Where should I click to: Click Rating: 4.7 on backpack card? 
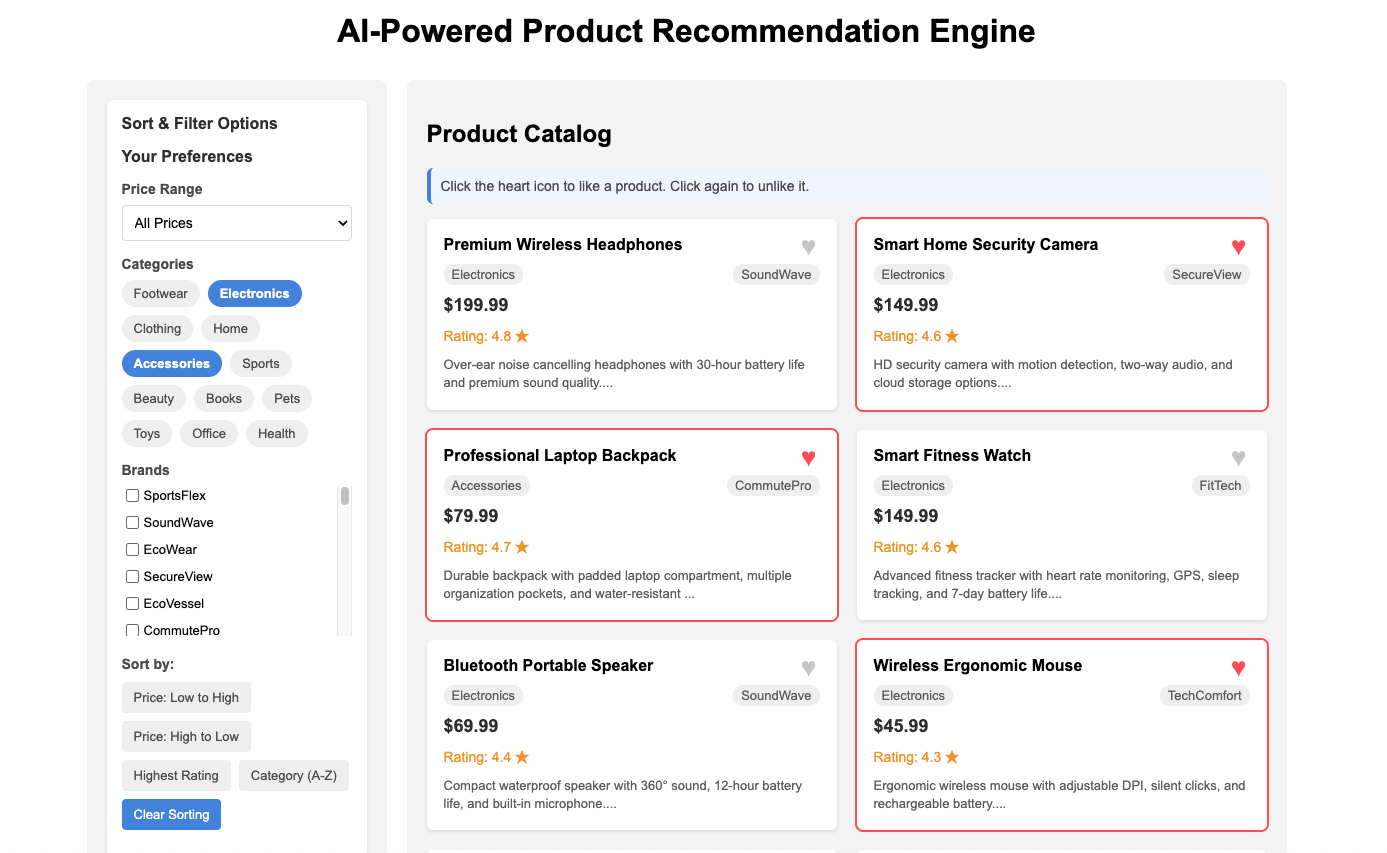tap(486, 547)
